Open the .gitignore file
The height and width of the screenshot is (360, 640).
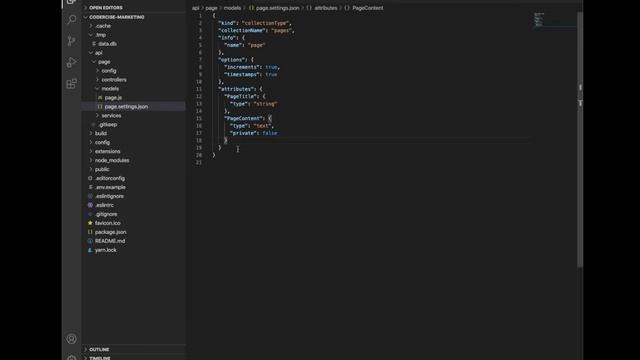106,214
